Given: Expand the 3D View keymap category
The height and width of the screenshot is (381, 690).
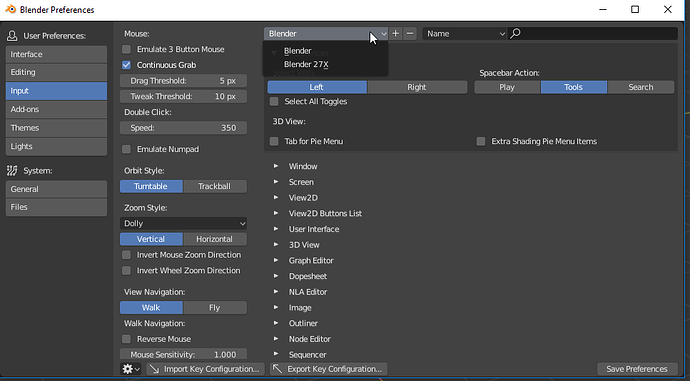Looking at the screenshot, I should 276,245.
